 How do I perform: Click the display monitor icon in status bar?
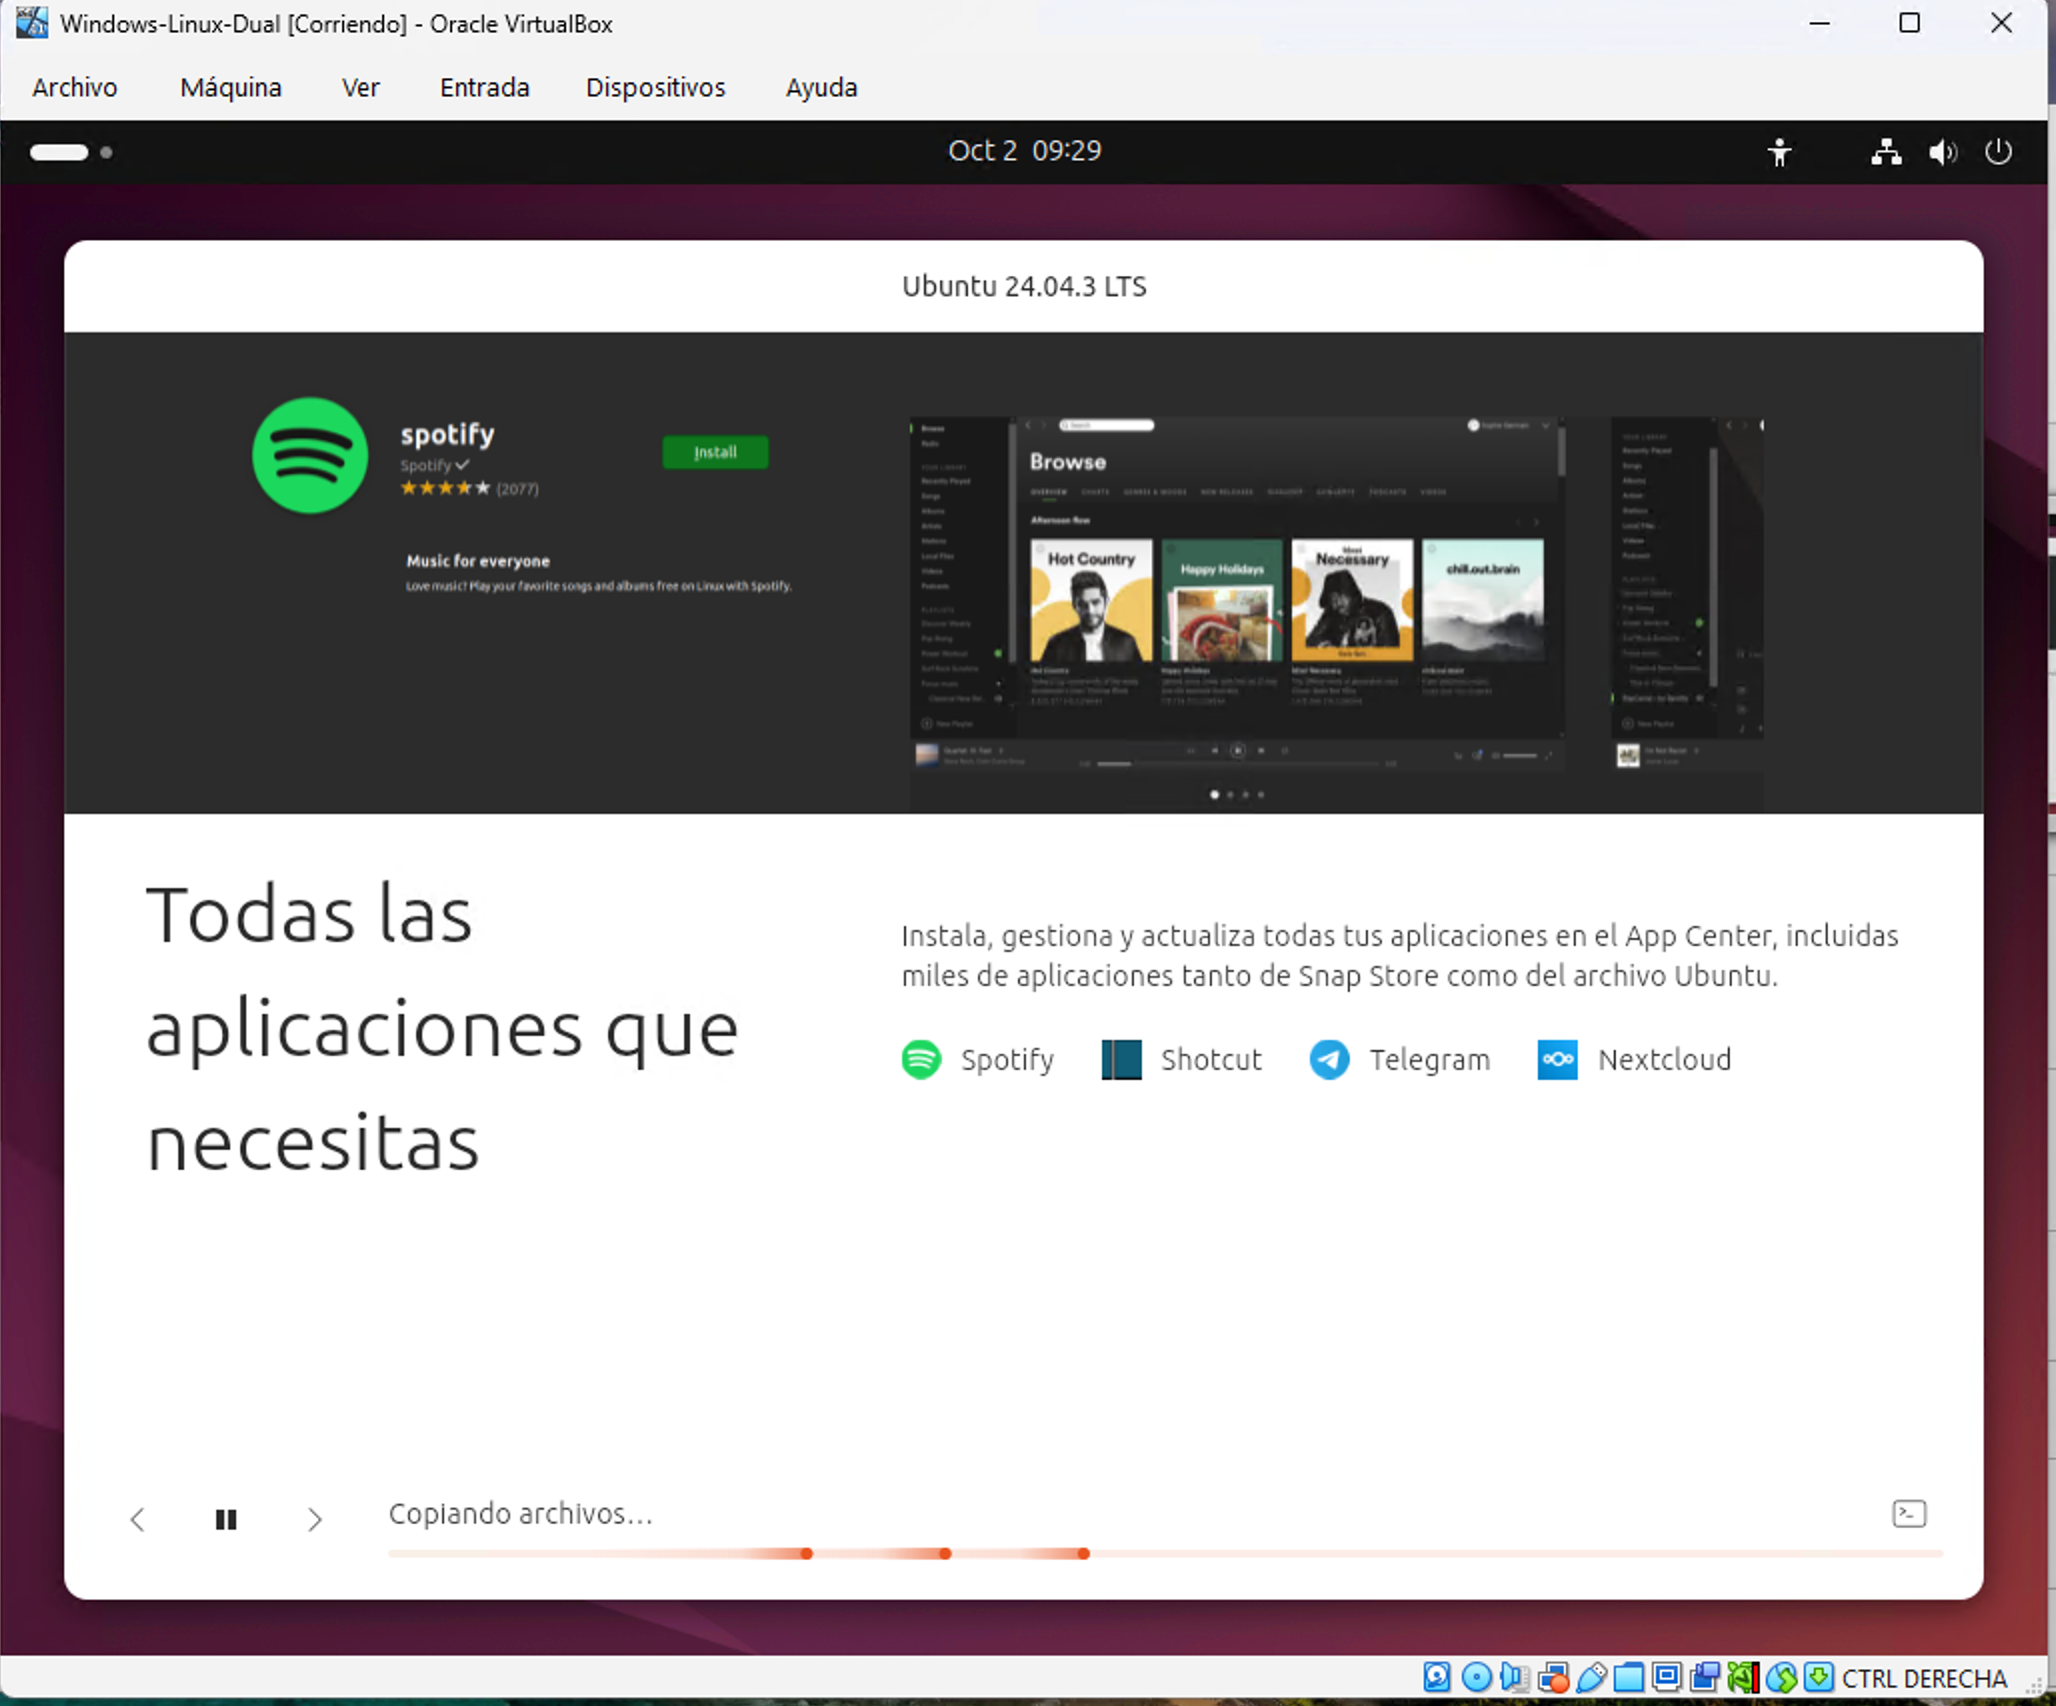coord(1666,1677)
